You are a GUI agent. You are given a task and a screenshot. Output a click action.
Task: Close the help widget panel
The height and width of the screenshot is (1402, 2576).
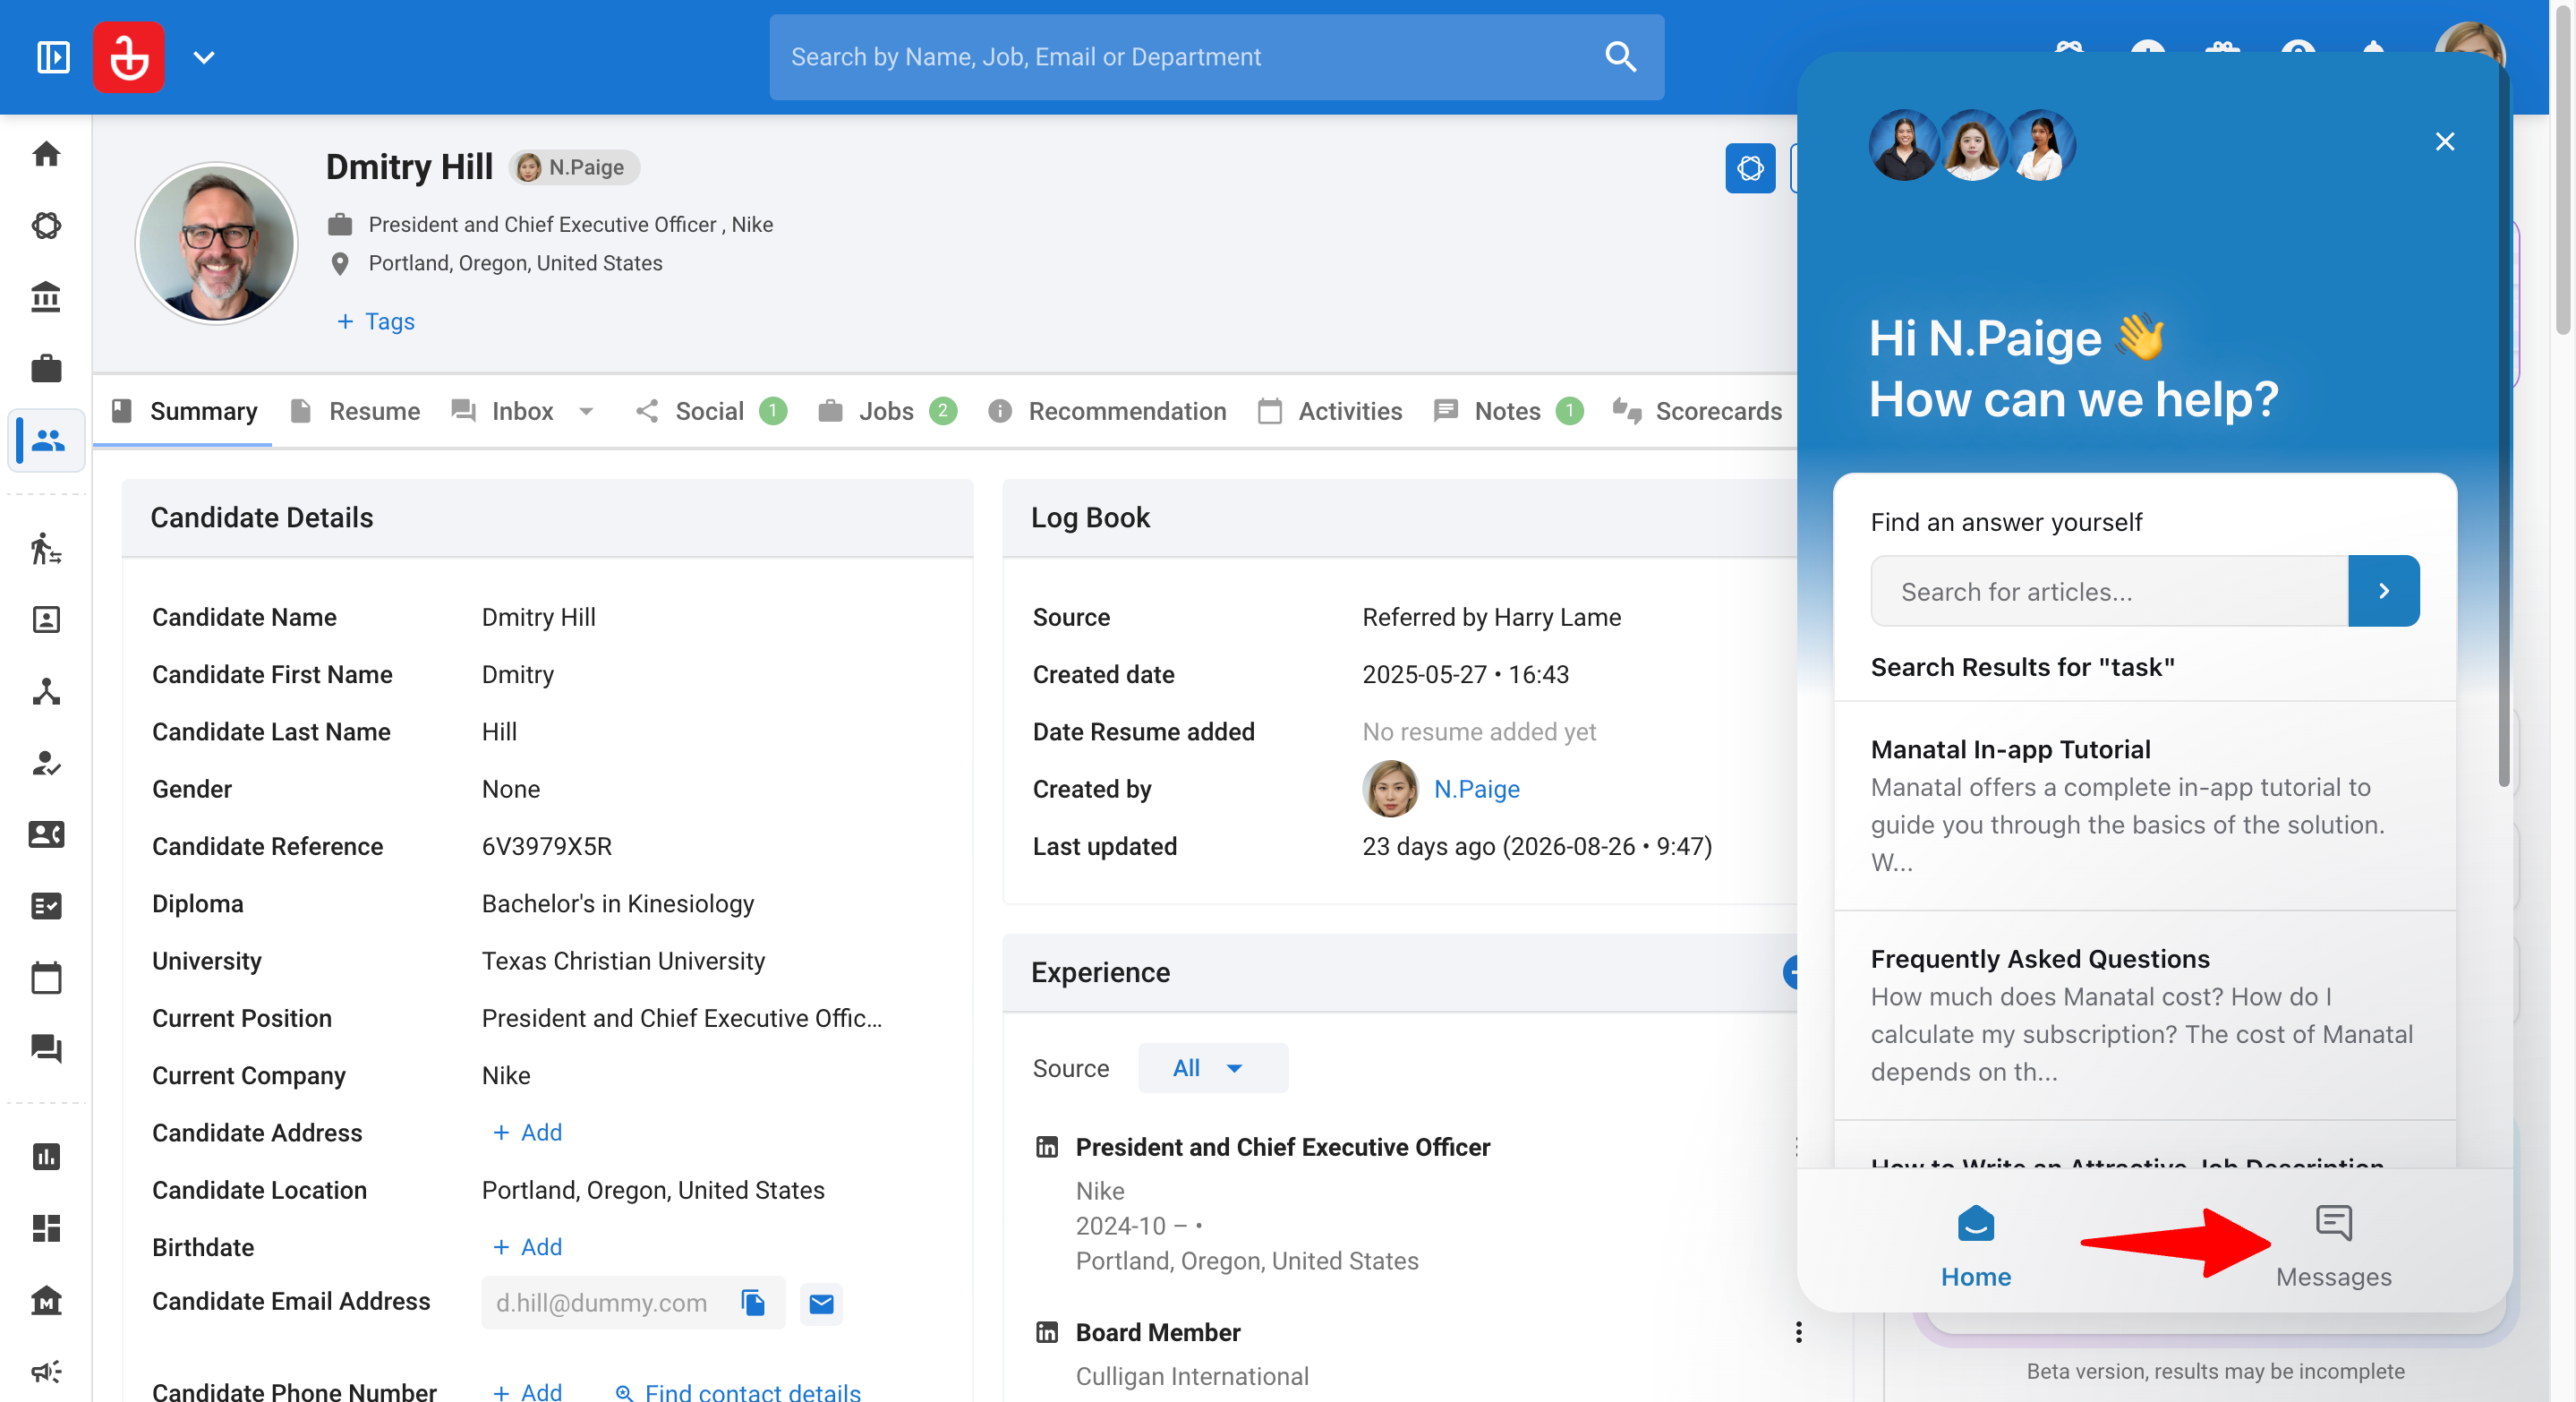point(2444,142)
